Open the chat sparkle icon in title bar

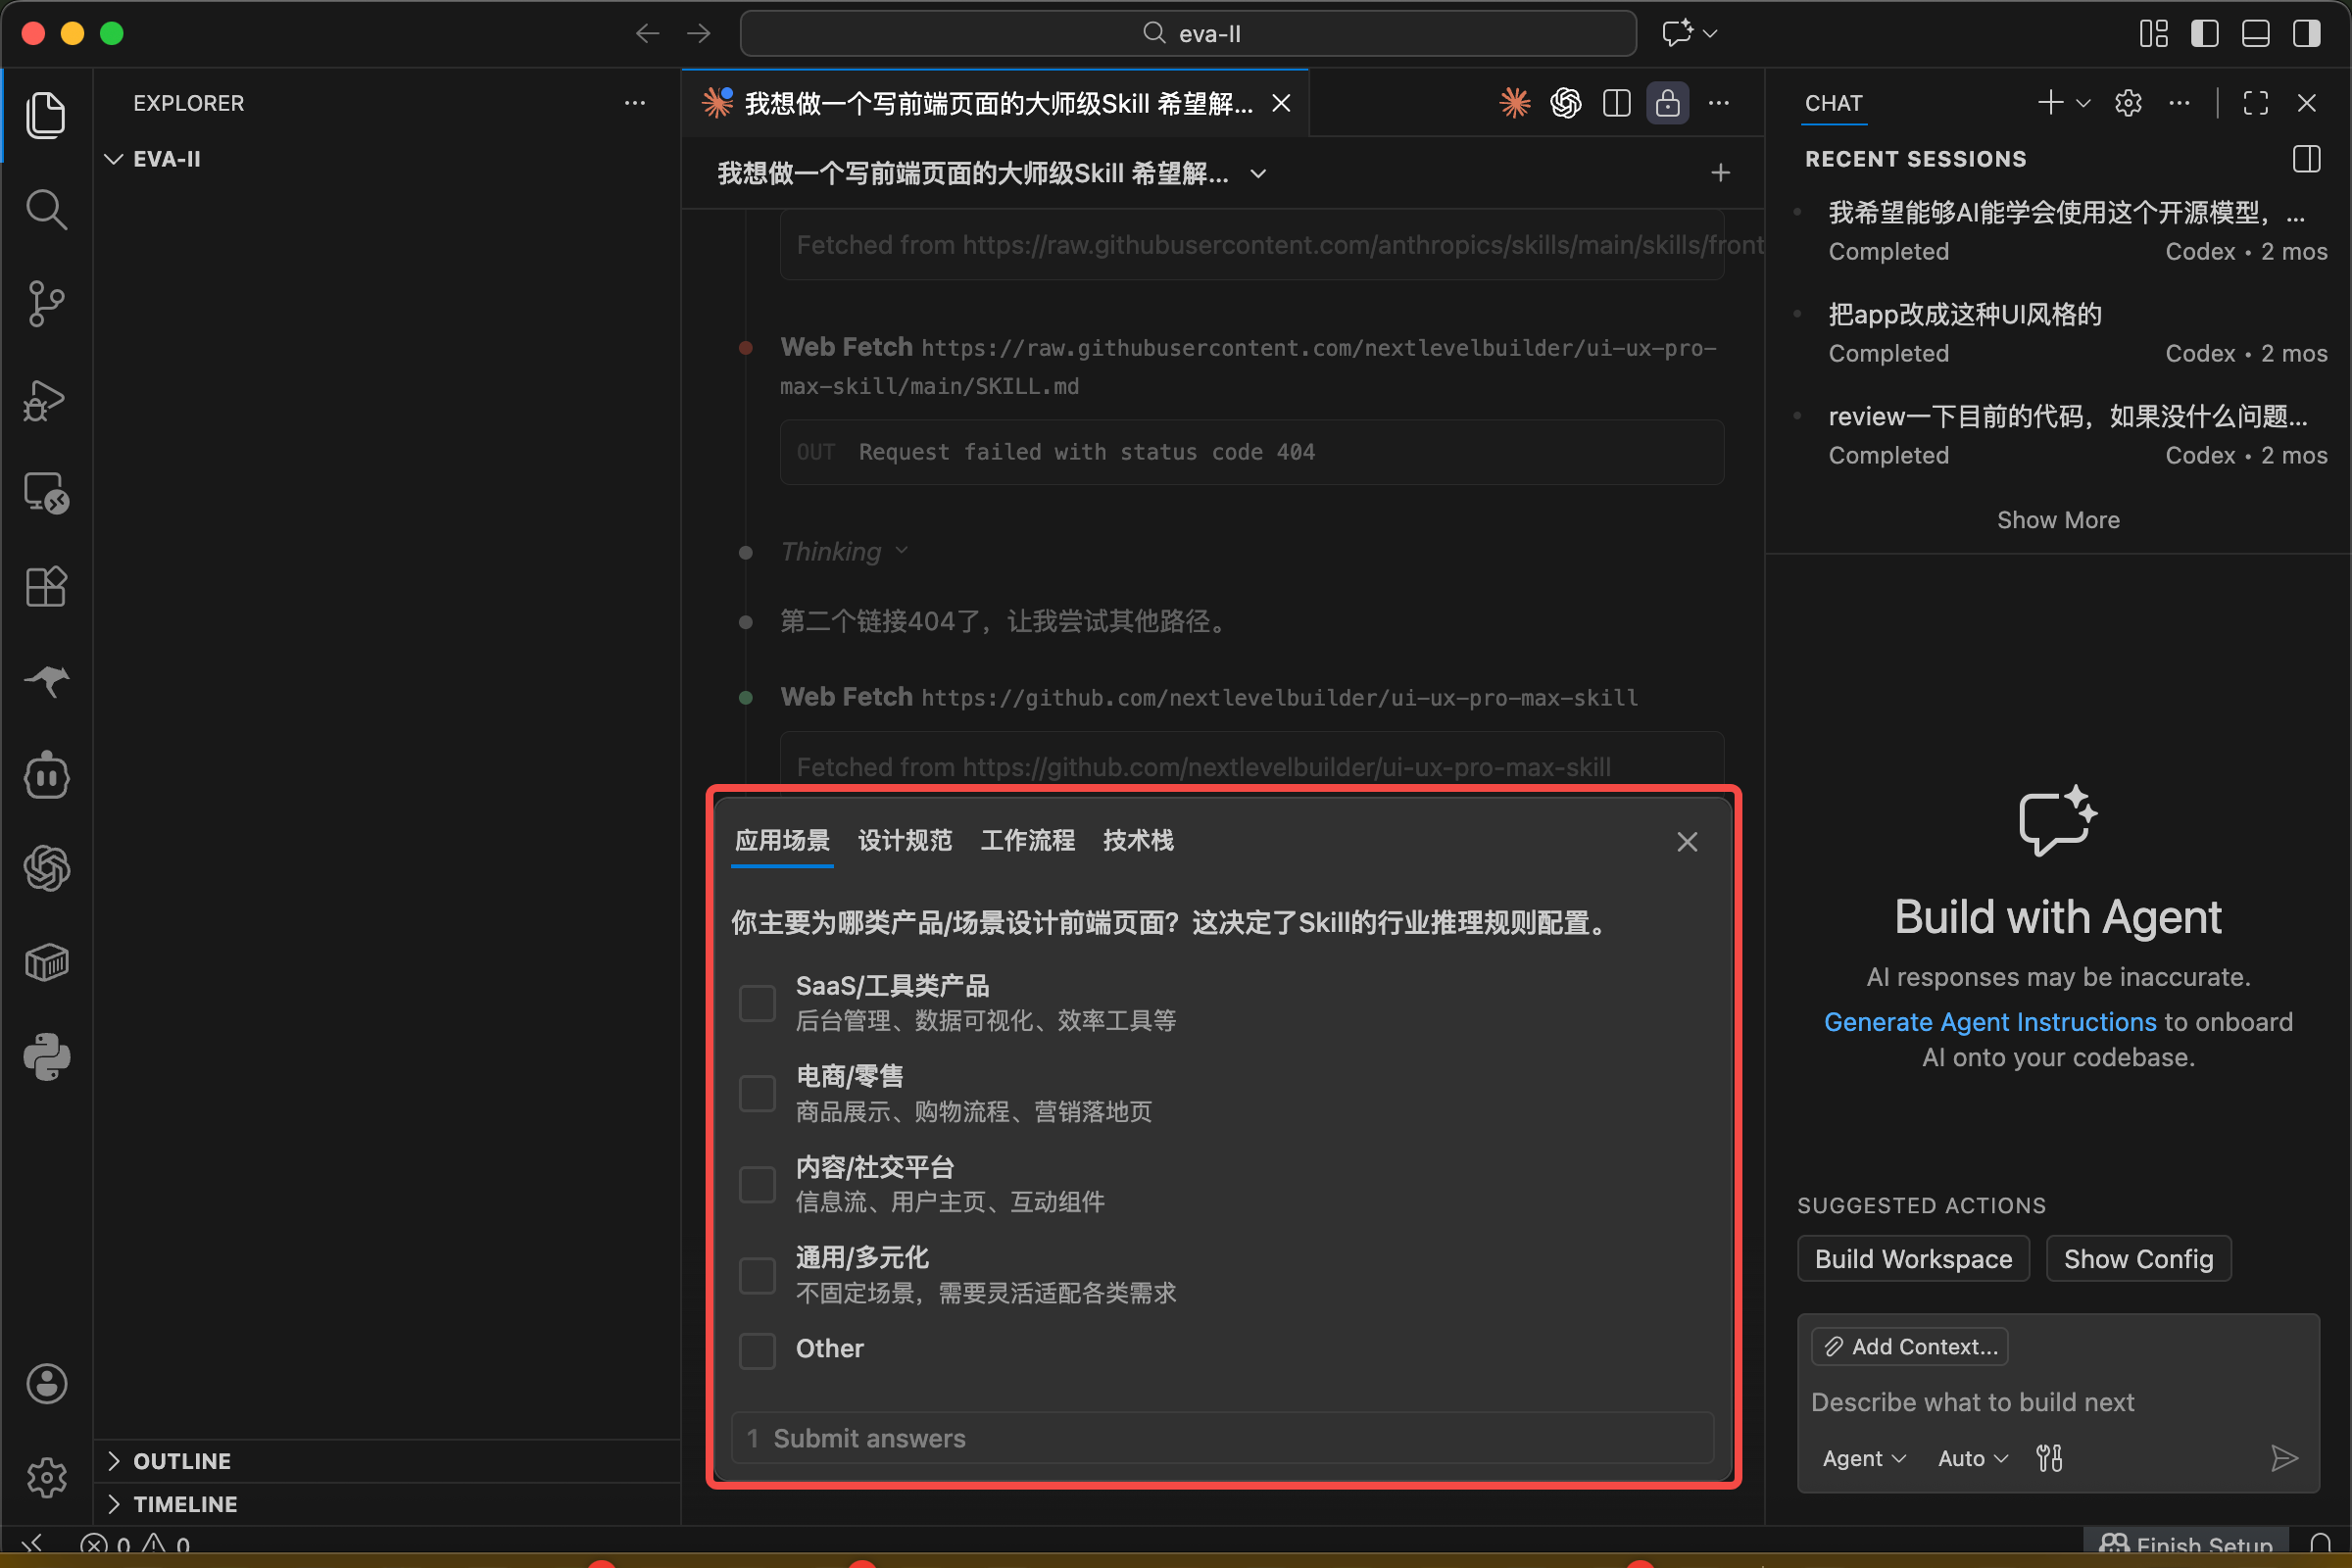(x=1677, y=34)
